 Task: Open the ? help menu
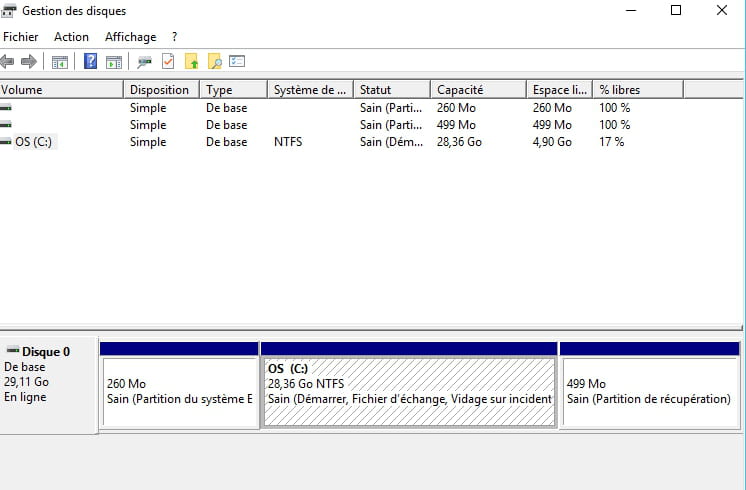coord(175,37)
